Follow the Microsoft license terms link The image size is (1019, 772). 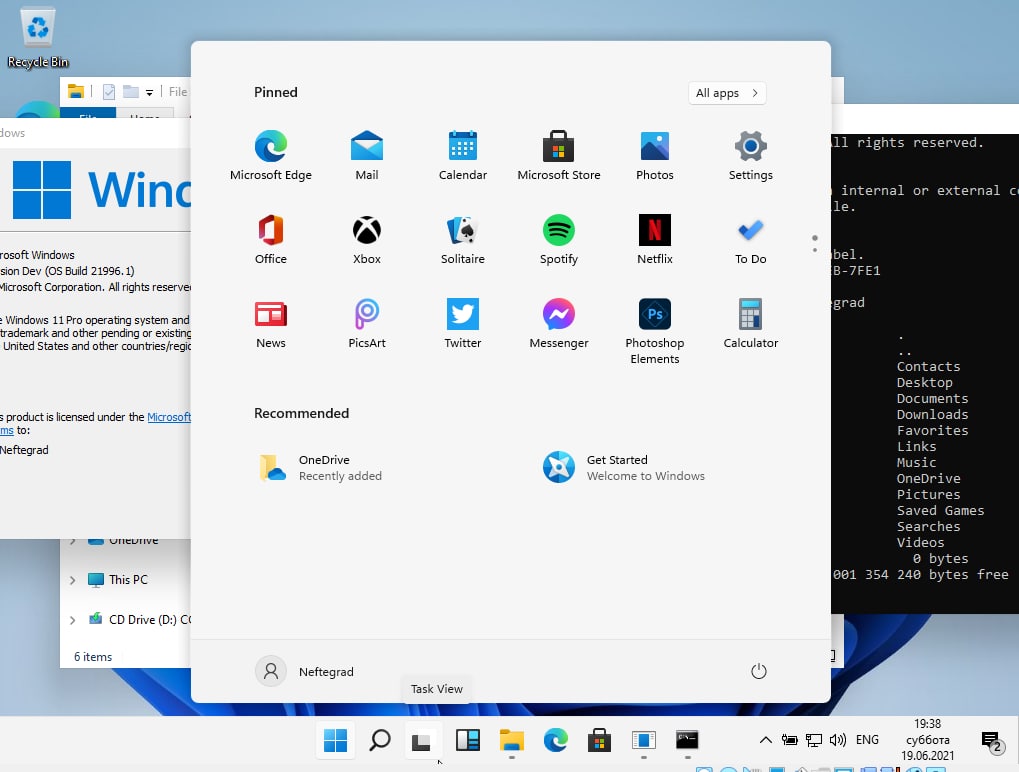pyautogui.click(x=169, y=417)
